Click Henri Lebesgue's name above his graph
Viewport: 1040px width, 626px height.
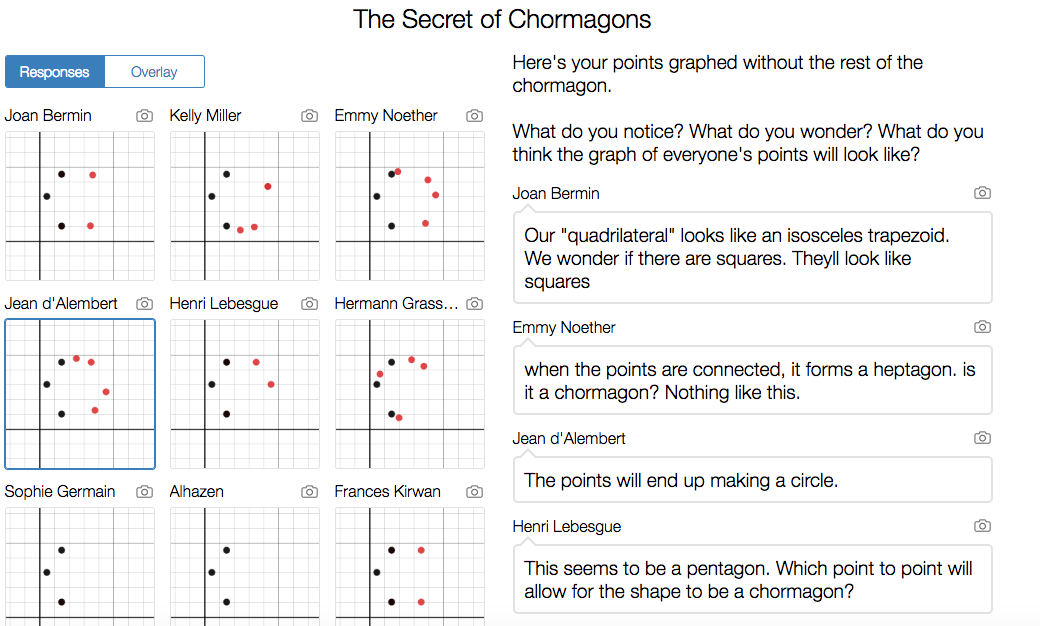pos(224,304)
